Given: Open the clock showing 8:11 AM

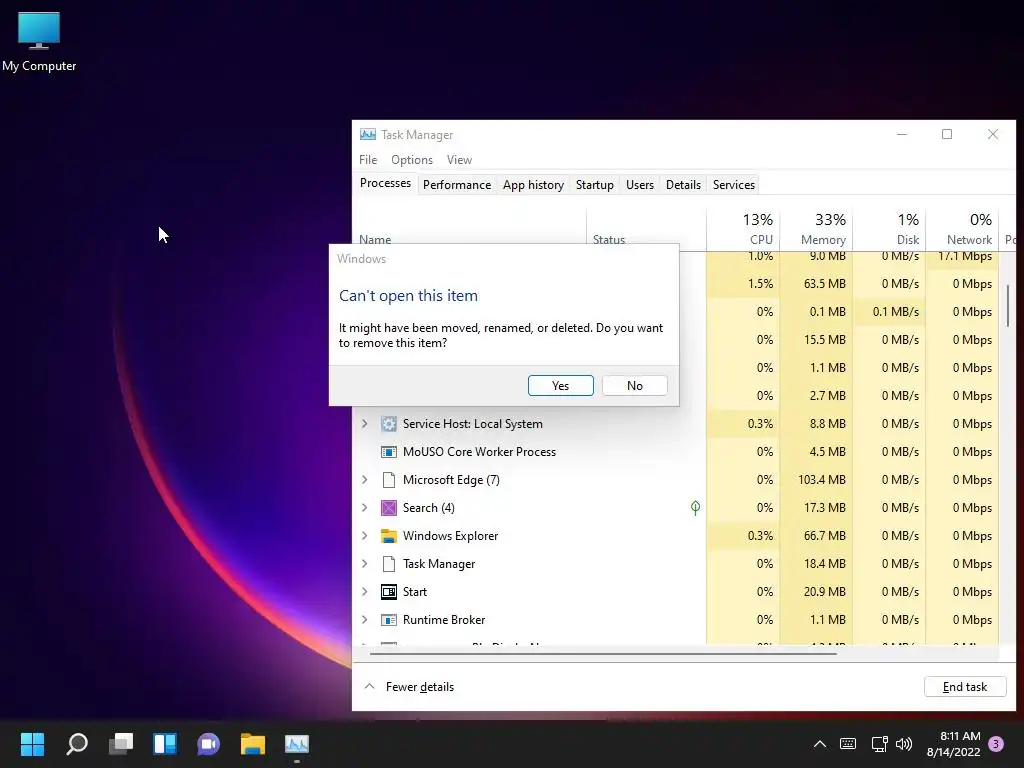Looking at the screenshot, I should (x=953, y=743).
